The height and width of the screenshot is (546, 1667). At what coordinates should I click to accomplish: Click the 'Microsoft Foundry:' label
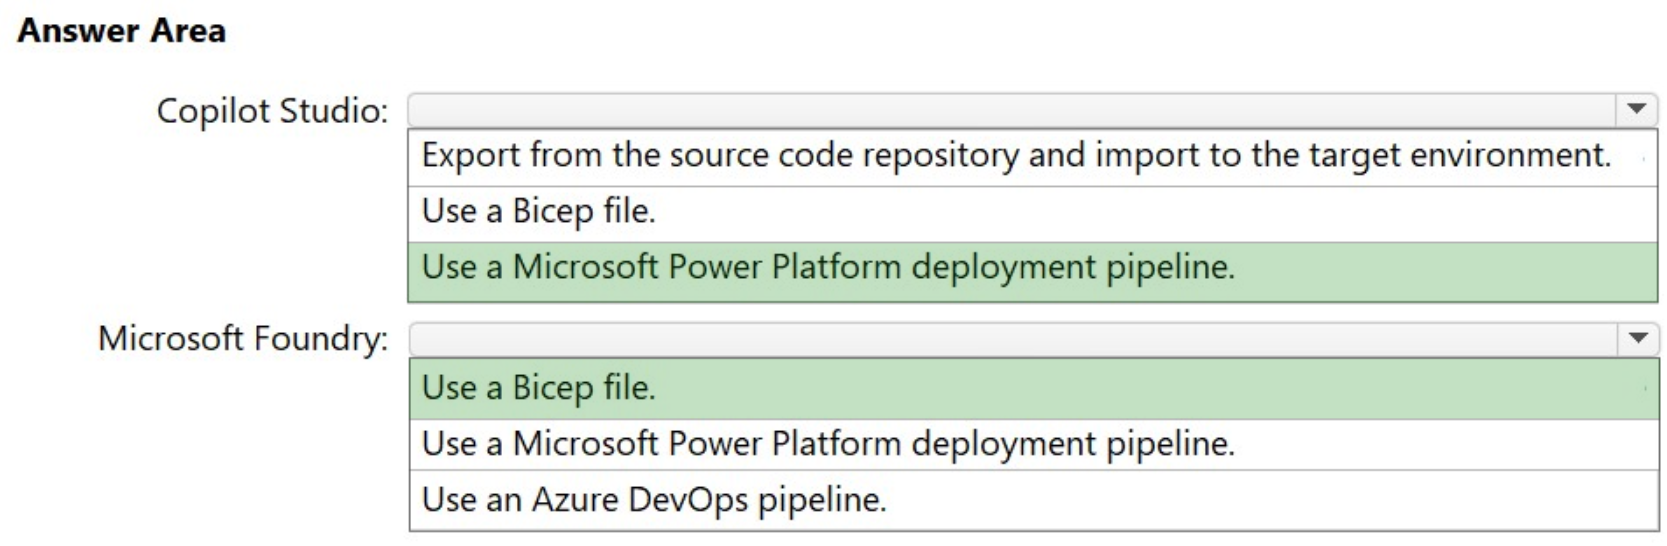tap(243, 339)
